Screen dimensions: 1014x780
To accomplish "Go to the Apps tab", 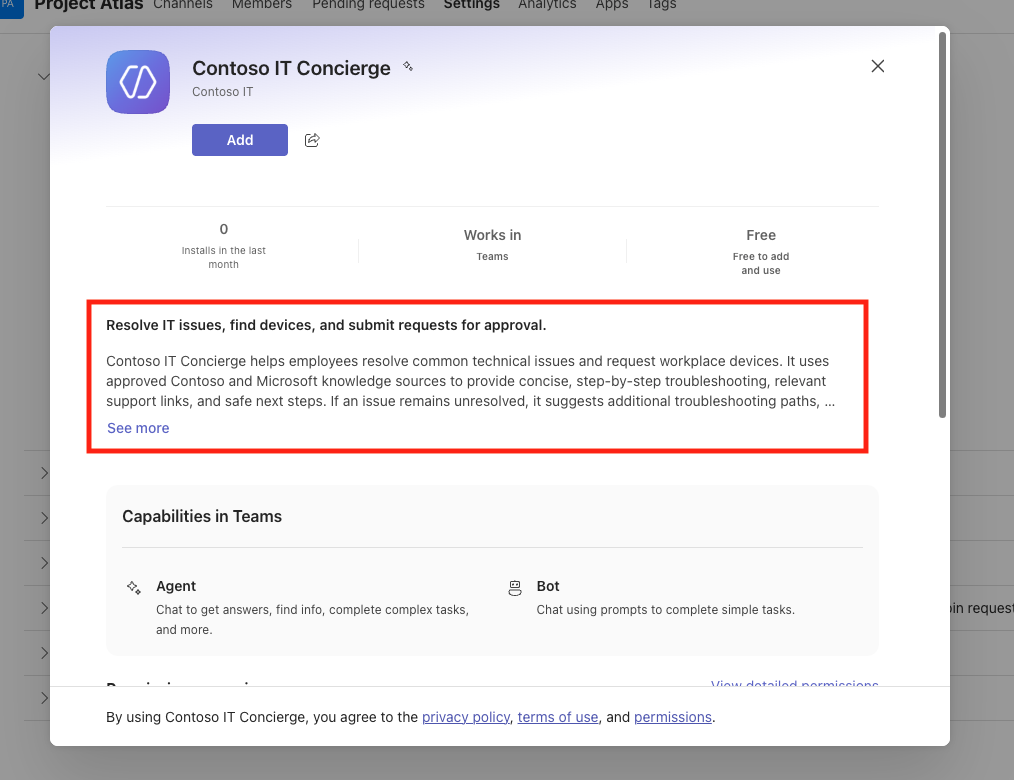I will [612, 5].
